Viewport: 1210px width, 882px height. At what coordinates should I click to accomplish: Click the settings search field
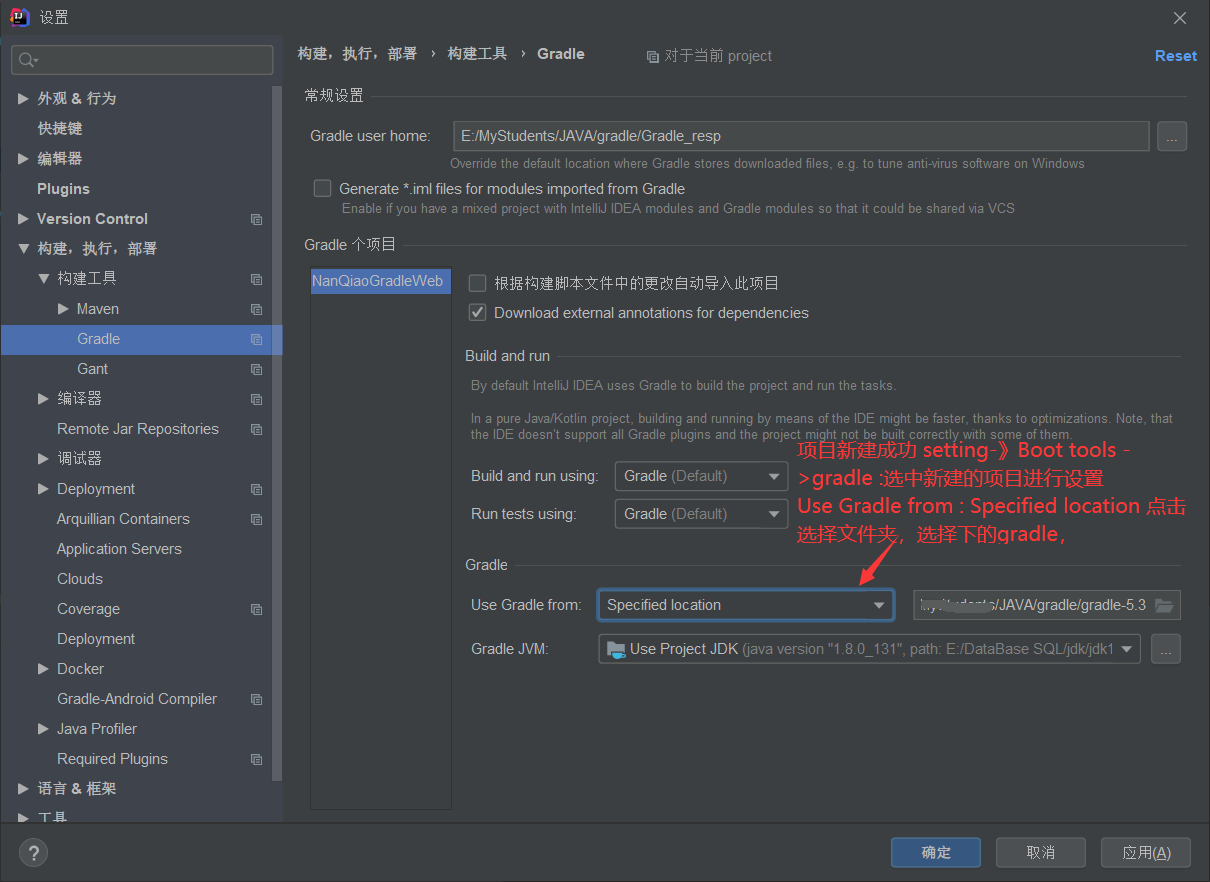tap(142, 60)
